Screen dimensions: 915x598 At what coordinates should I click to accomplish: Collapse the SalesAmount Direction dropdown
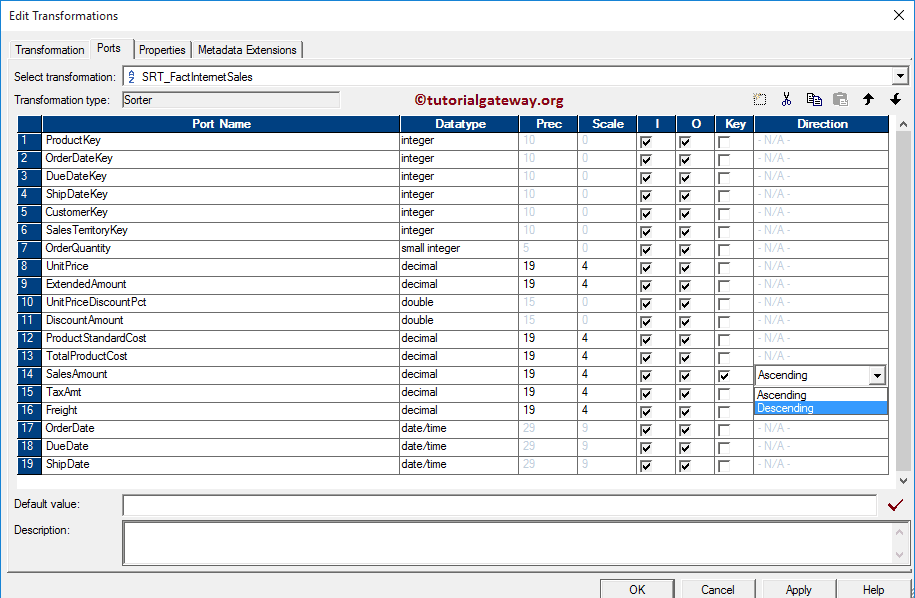click(x=878, y=374)
